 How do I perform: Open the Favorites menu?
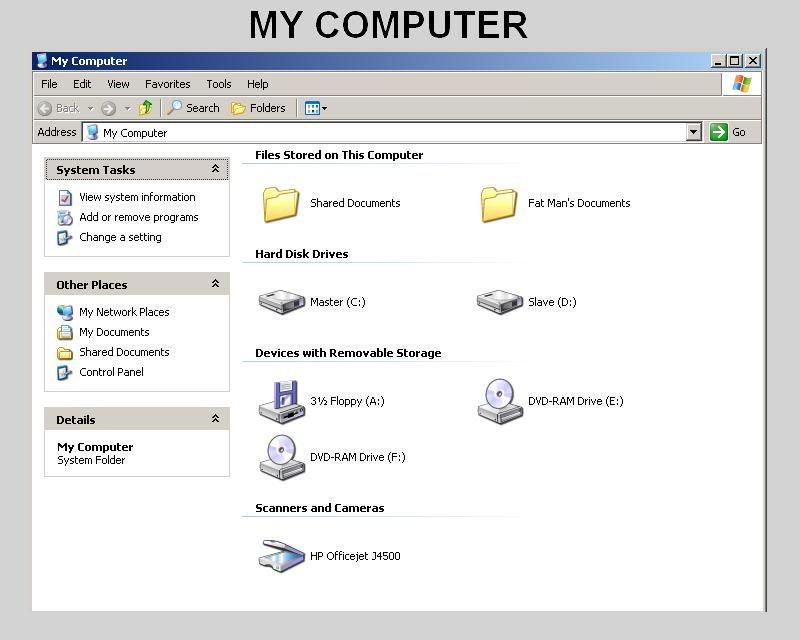(x=167, y=84)
